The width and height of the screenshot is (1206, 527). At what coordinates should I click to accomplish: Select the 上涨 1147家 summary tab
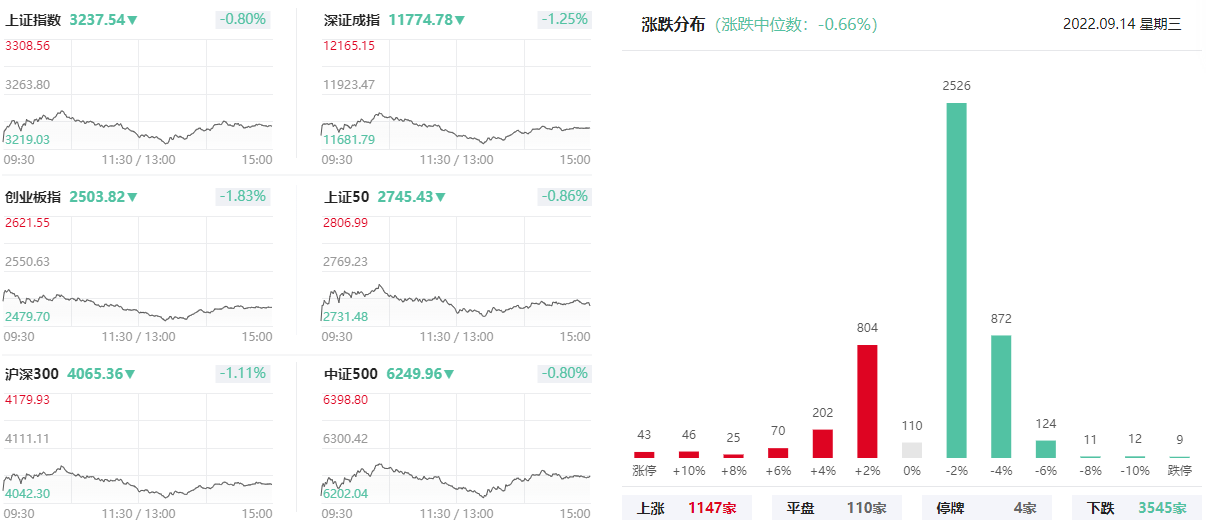click(686, 508)
